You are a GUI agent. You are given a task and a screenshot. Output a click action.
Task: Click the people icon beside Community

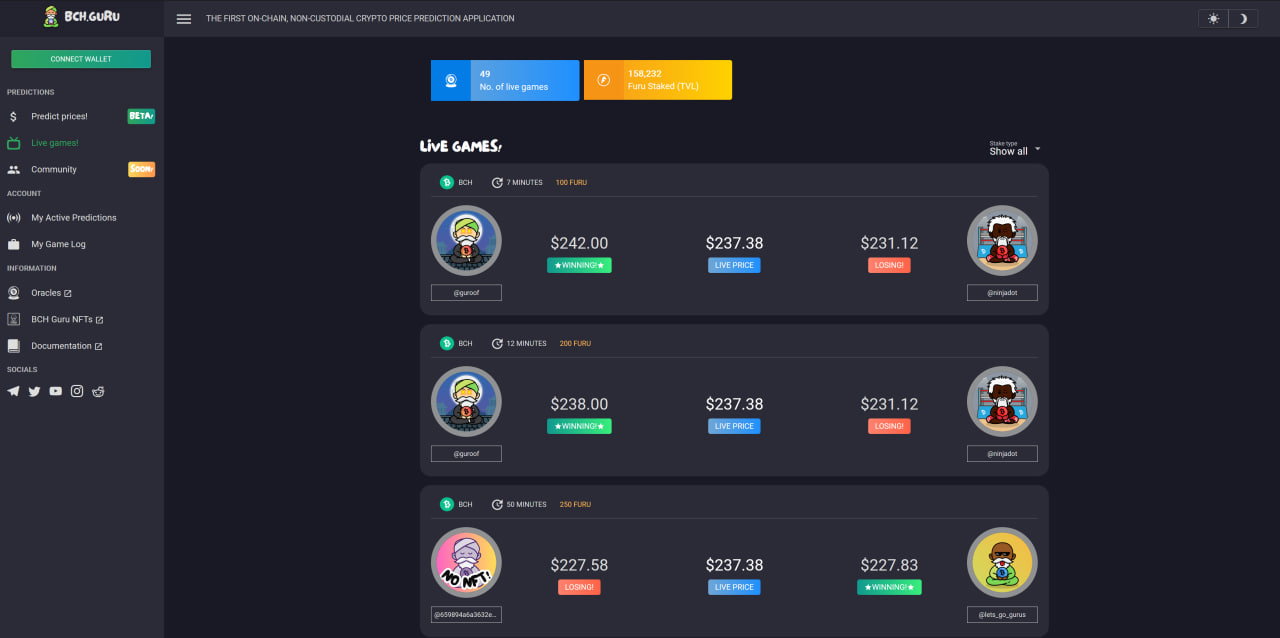13,169
